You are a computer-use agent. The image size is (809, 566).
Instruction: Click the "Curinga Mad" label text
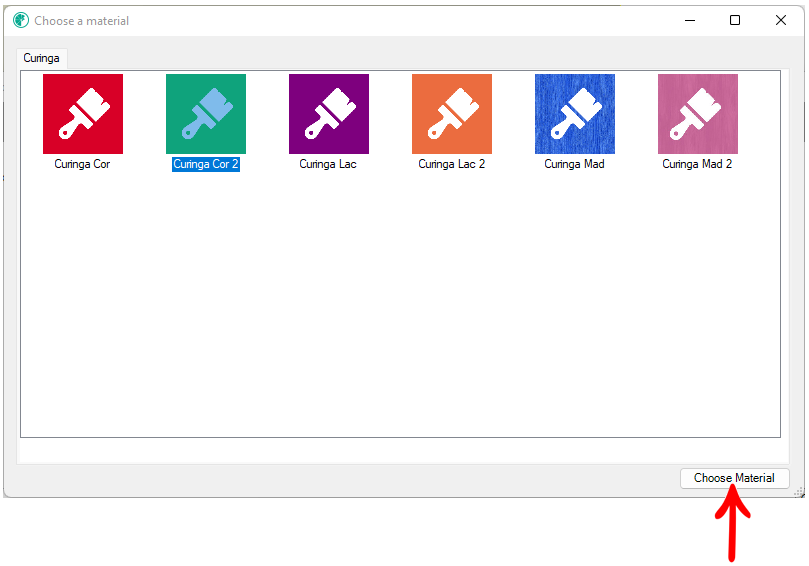[574, 164]
